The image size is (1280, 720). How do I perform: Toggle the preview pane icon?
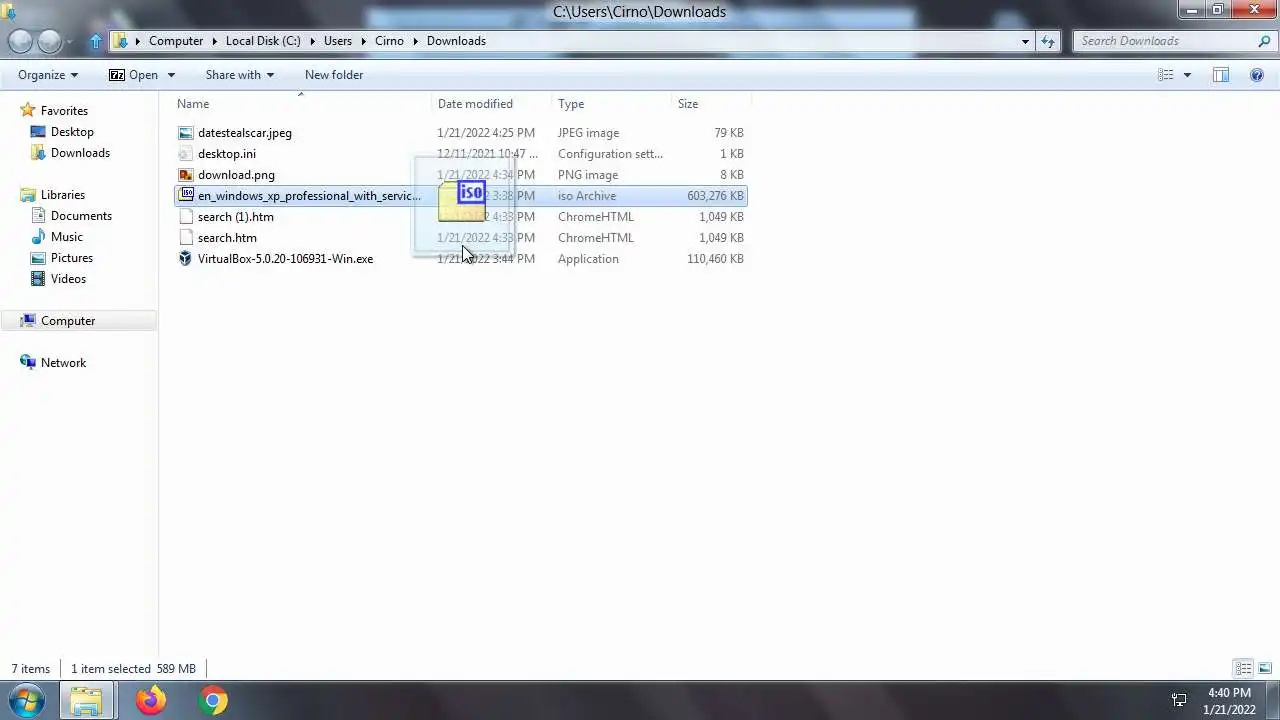[x=1221, y=75]
